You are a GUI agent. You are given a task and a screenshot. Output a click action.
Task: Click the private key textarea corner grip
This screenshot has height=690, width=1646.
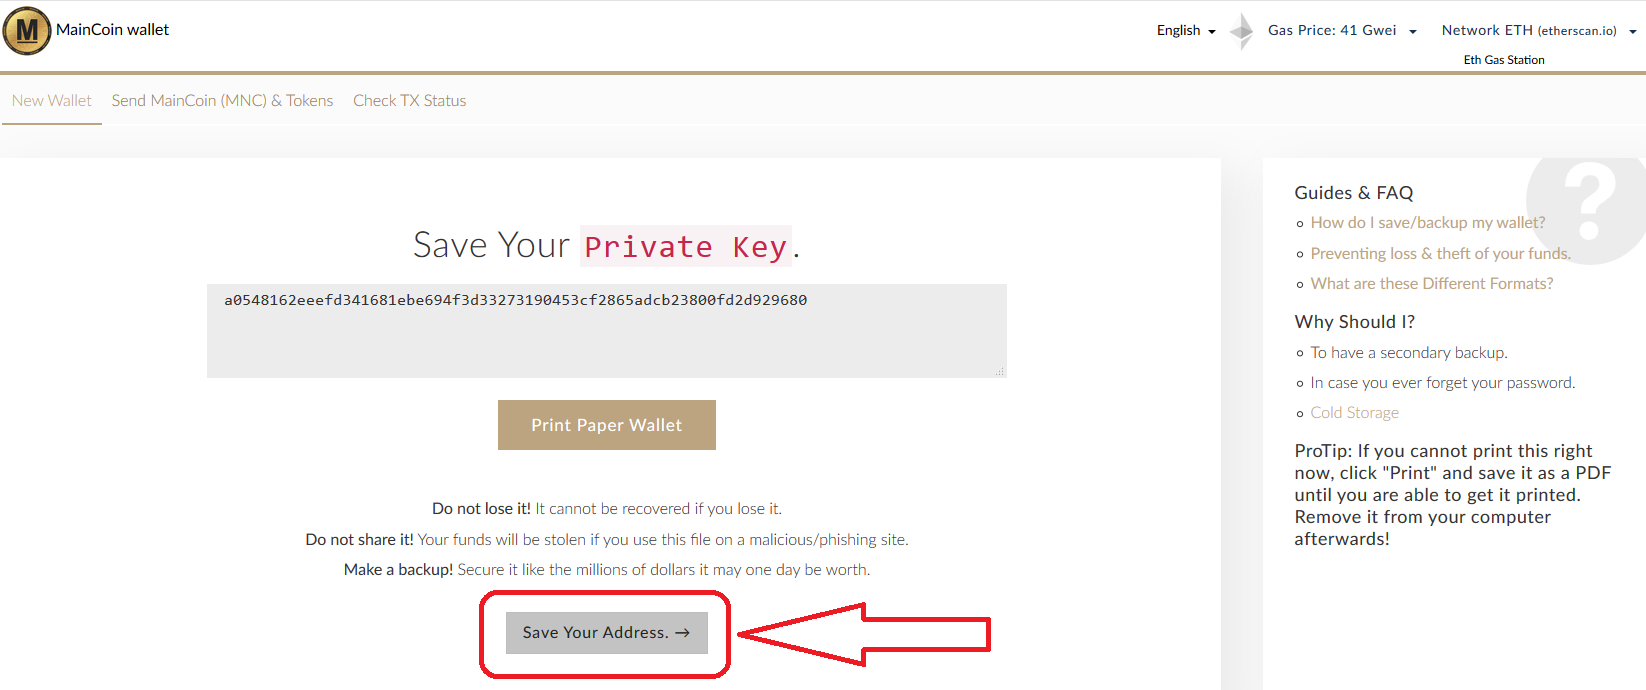pyautogui.click(x=999, y=371)
